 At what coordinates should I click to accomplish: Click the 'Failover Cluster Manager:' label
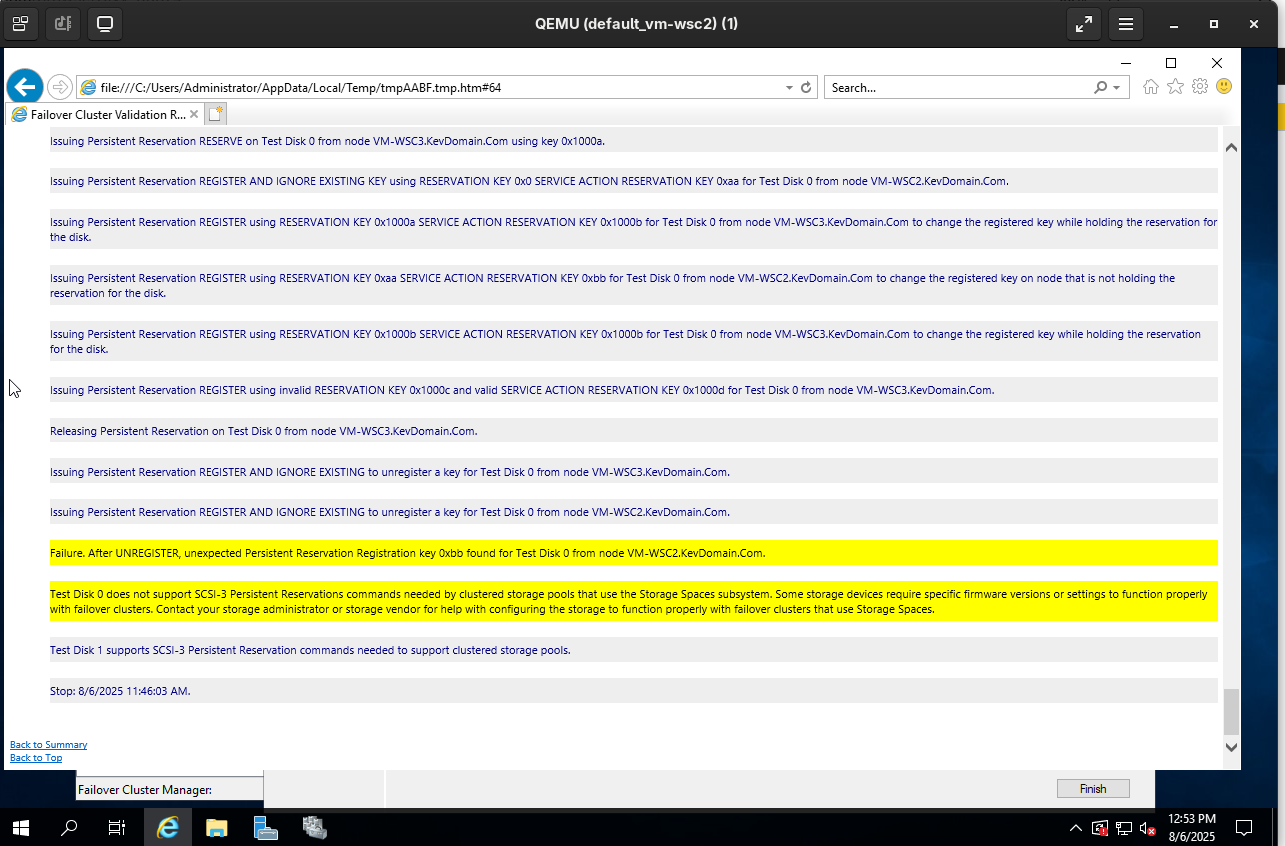click(145, 789)
